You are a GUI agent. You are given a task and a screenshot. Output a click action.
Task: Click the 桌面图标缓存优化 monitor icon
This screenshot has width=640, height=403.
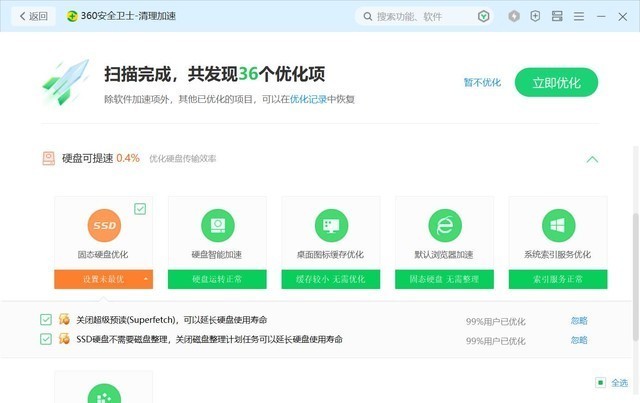pyautogui.click(x=331, y=225)
